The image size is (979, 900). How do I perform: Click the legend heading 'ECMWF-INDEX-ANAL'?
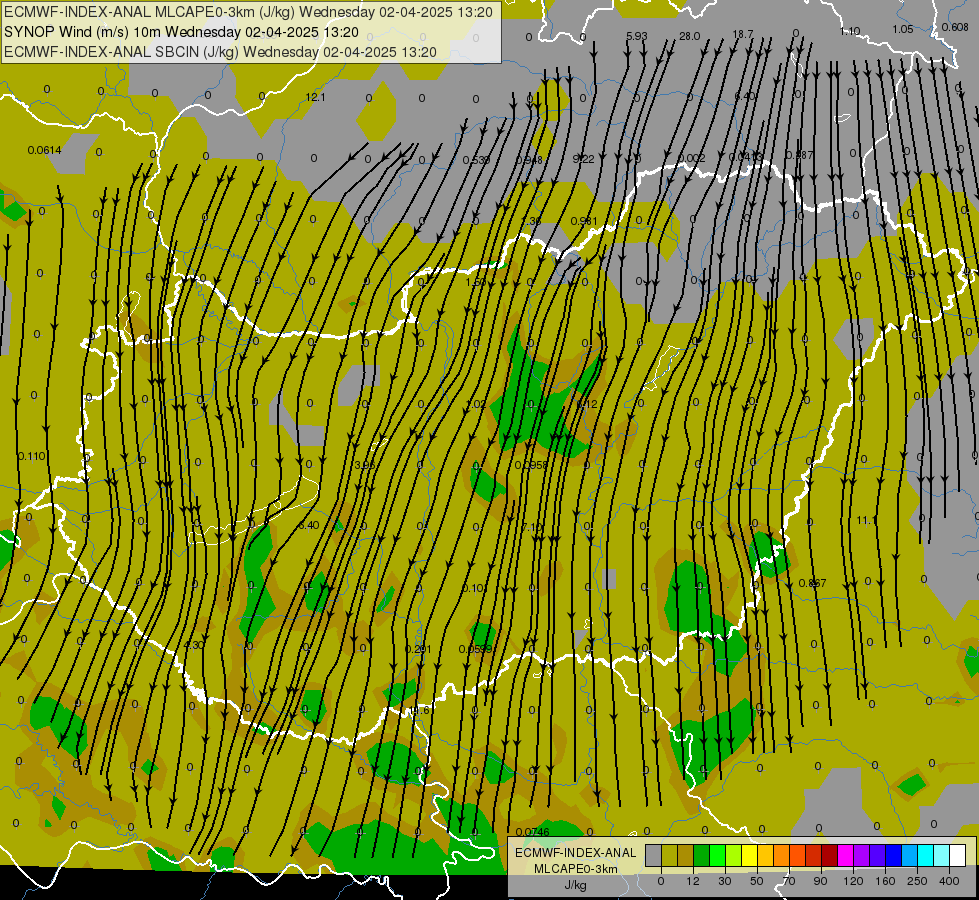click(576, 853)
